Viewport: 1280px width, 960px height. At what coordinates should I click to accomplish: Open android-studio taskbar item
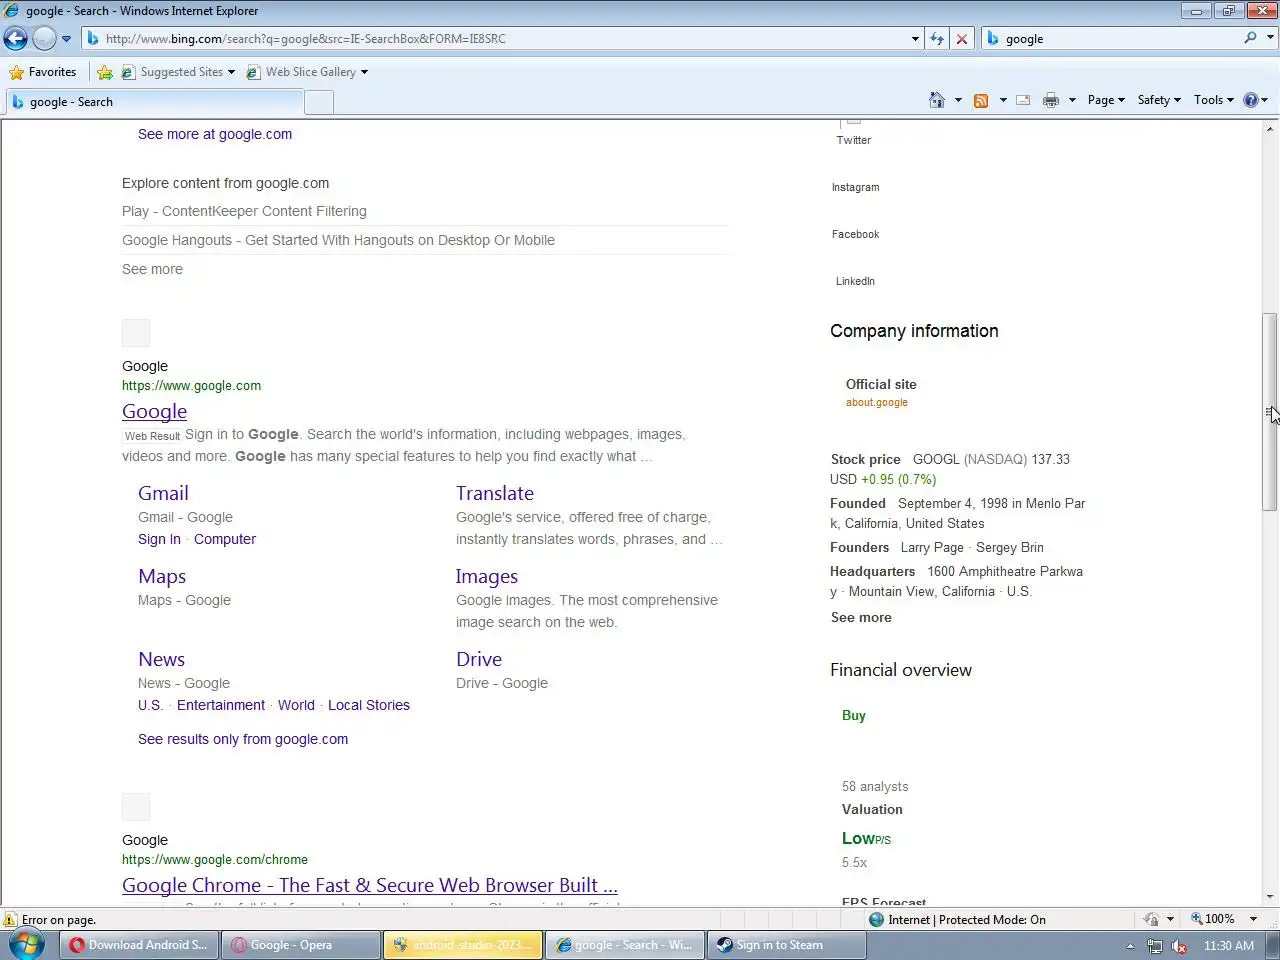pos(463,945)
